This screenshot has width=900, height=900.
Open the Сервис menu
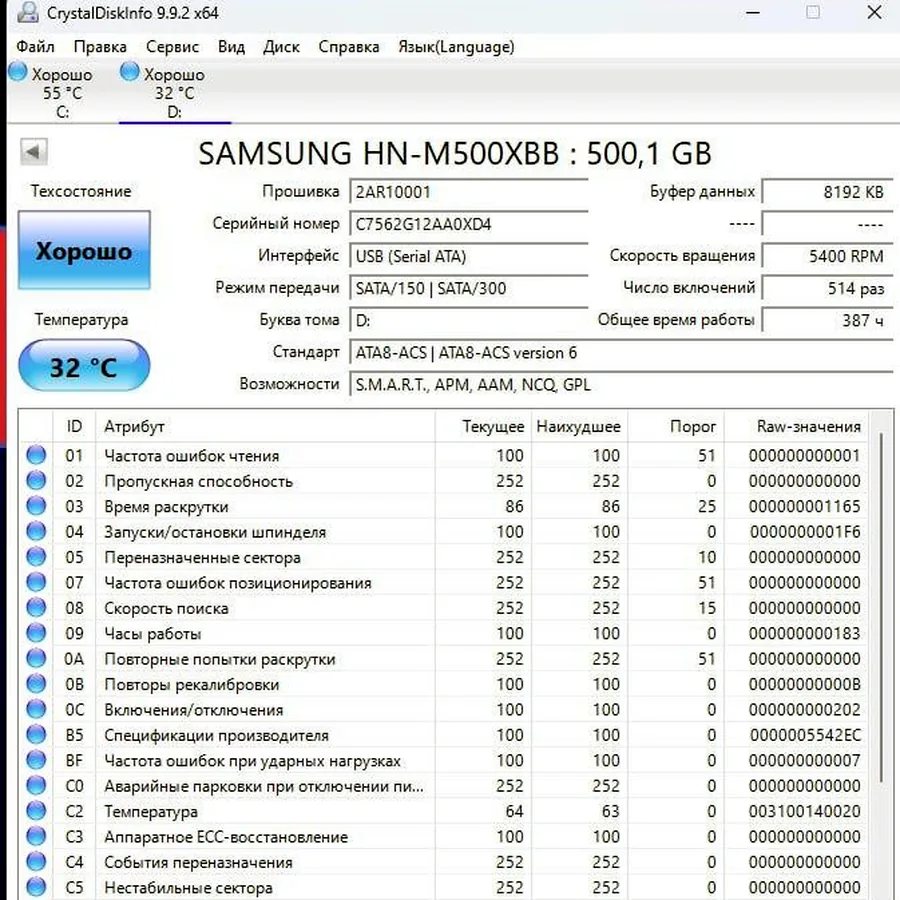[172, 46]
